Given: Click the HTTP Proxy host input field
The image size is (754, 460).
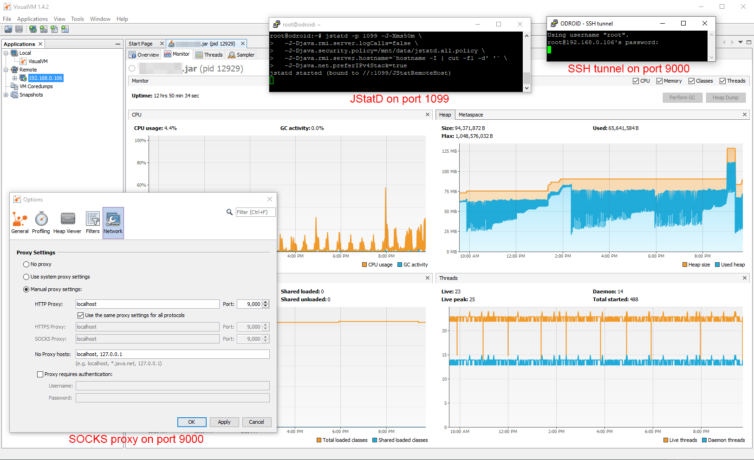Looking at the screenshot, I should pyautogui.click(x=147, y=304).
